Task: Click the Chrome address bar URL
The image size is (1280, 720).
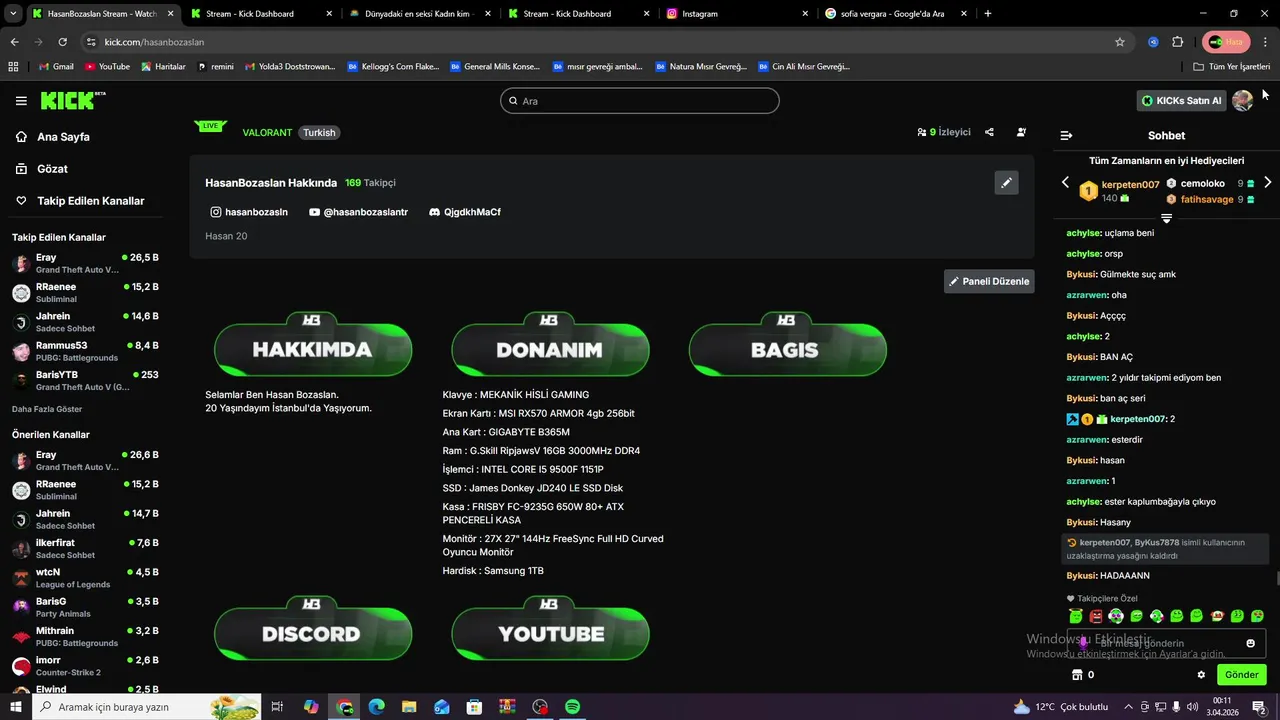Action: click(154, 42)
